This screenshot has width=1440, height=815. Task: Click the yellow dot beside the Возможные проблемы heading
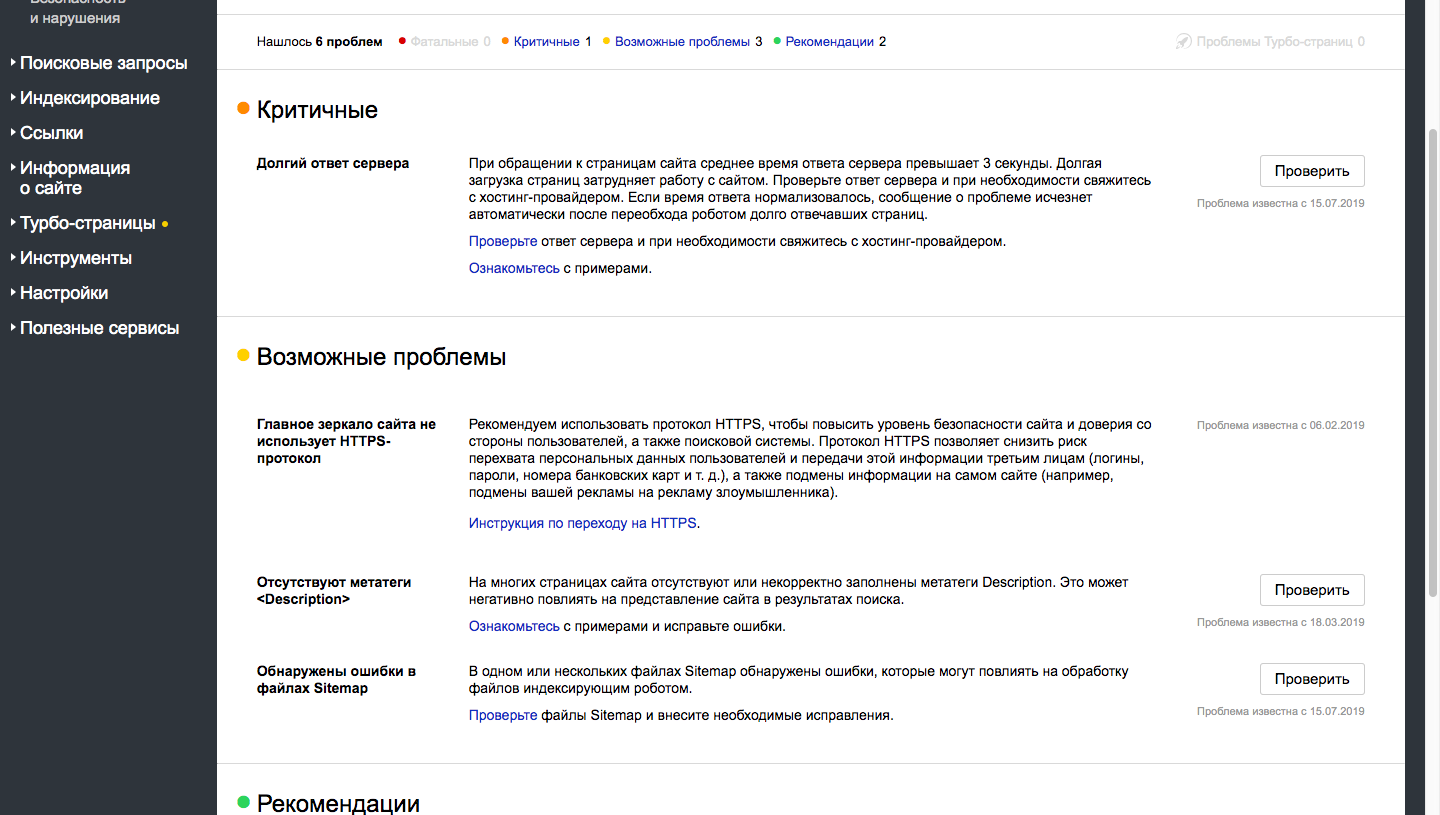point(243,355)
